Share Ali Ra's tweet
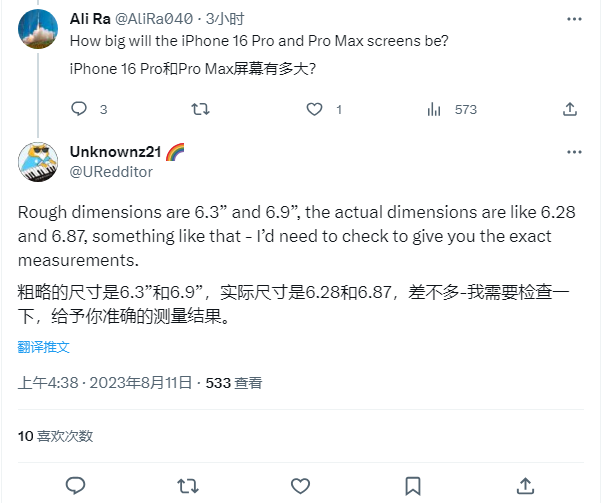Screen dimensions: 601x503 pos(570,109)
